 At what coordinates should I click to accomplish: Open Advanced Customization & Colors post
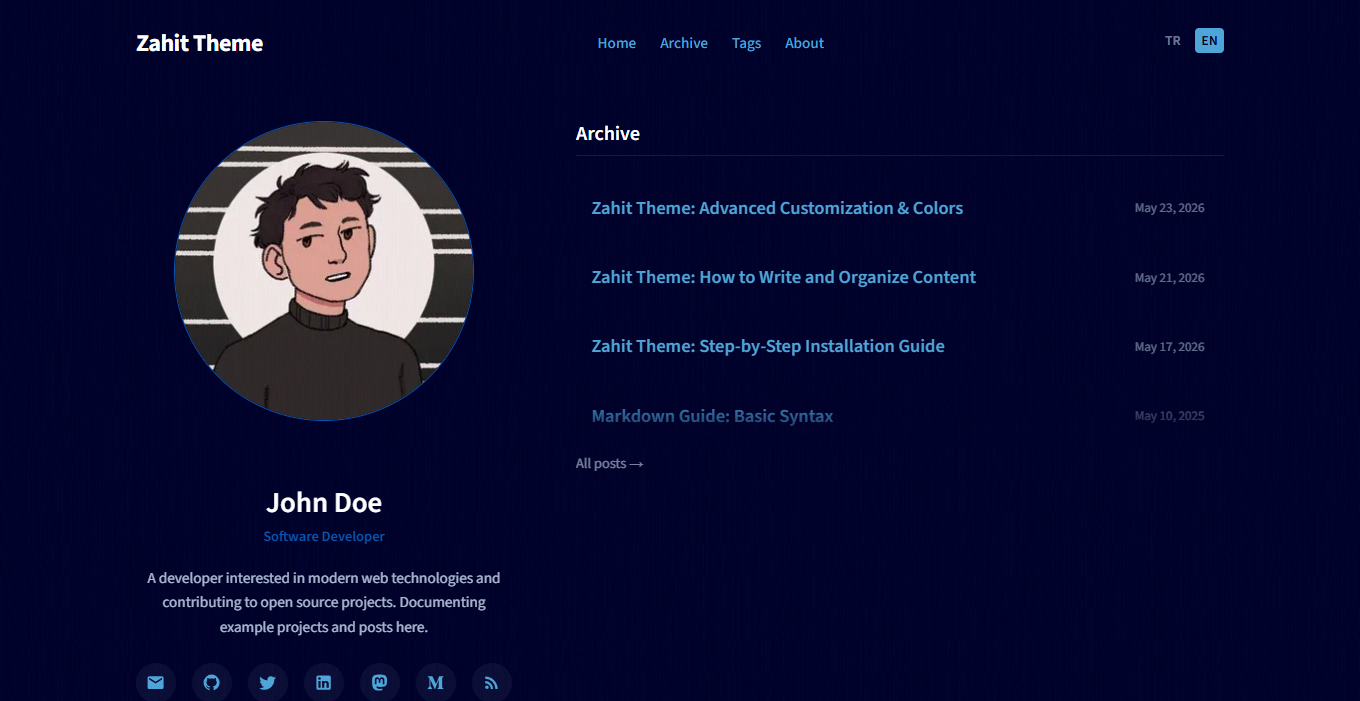click(x=777, y=208)
